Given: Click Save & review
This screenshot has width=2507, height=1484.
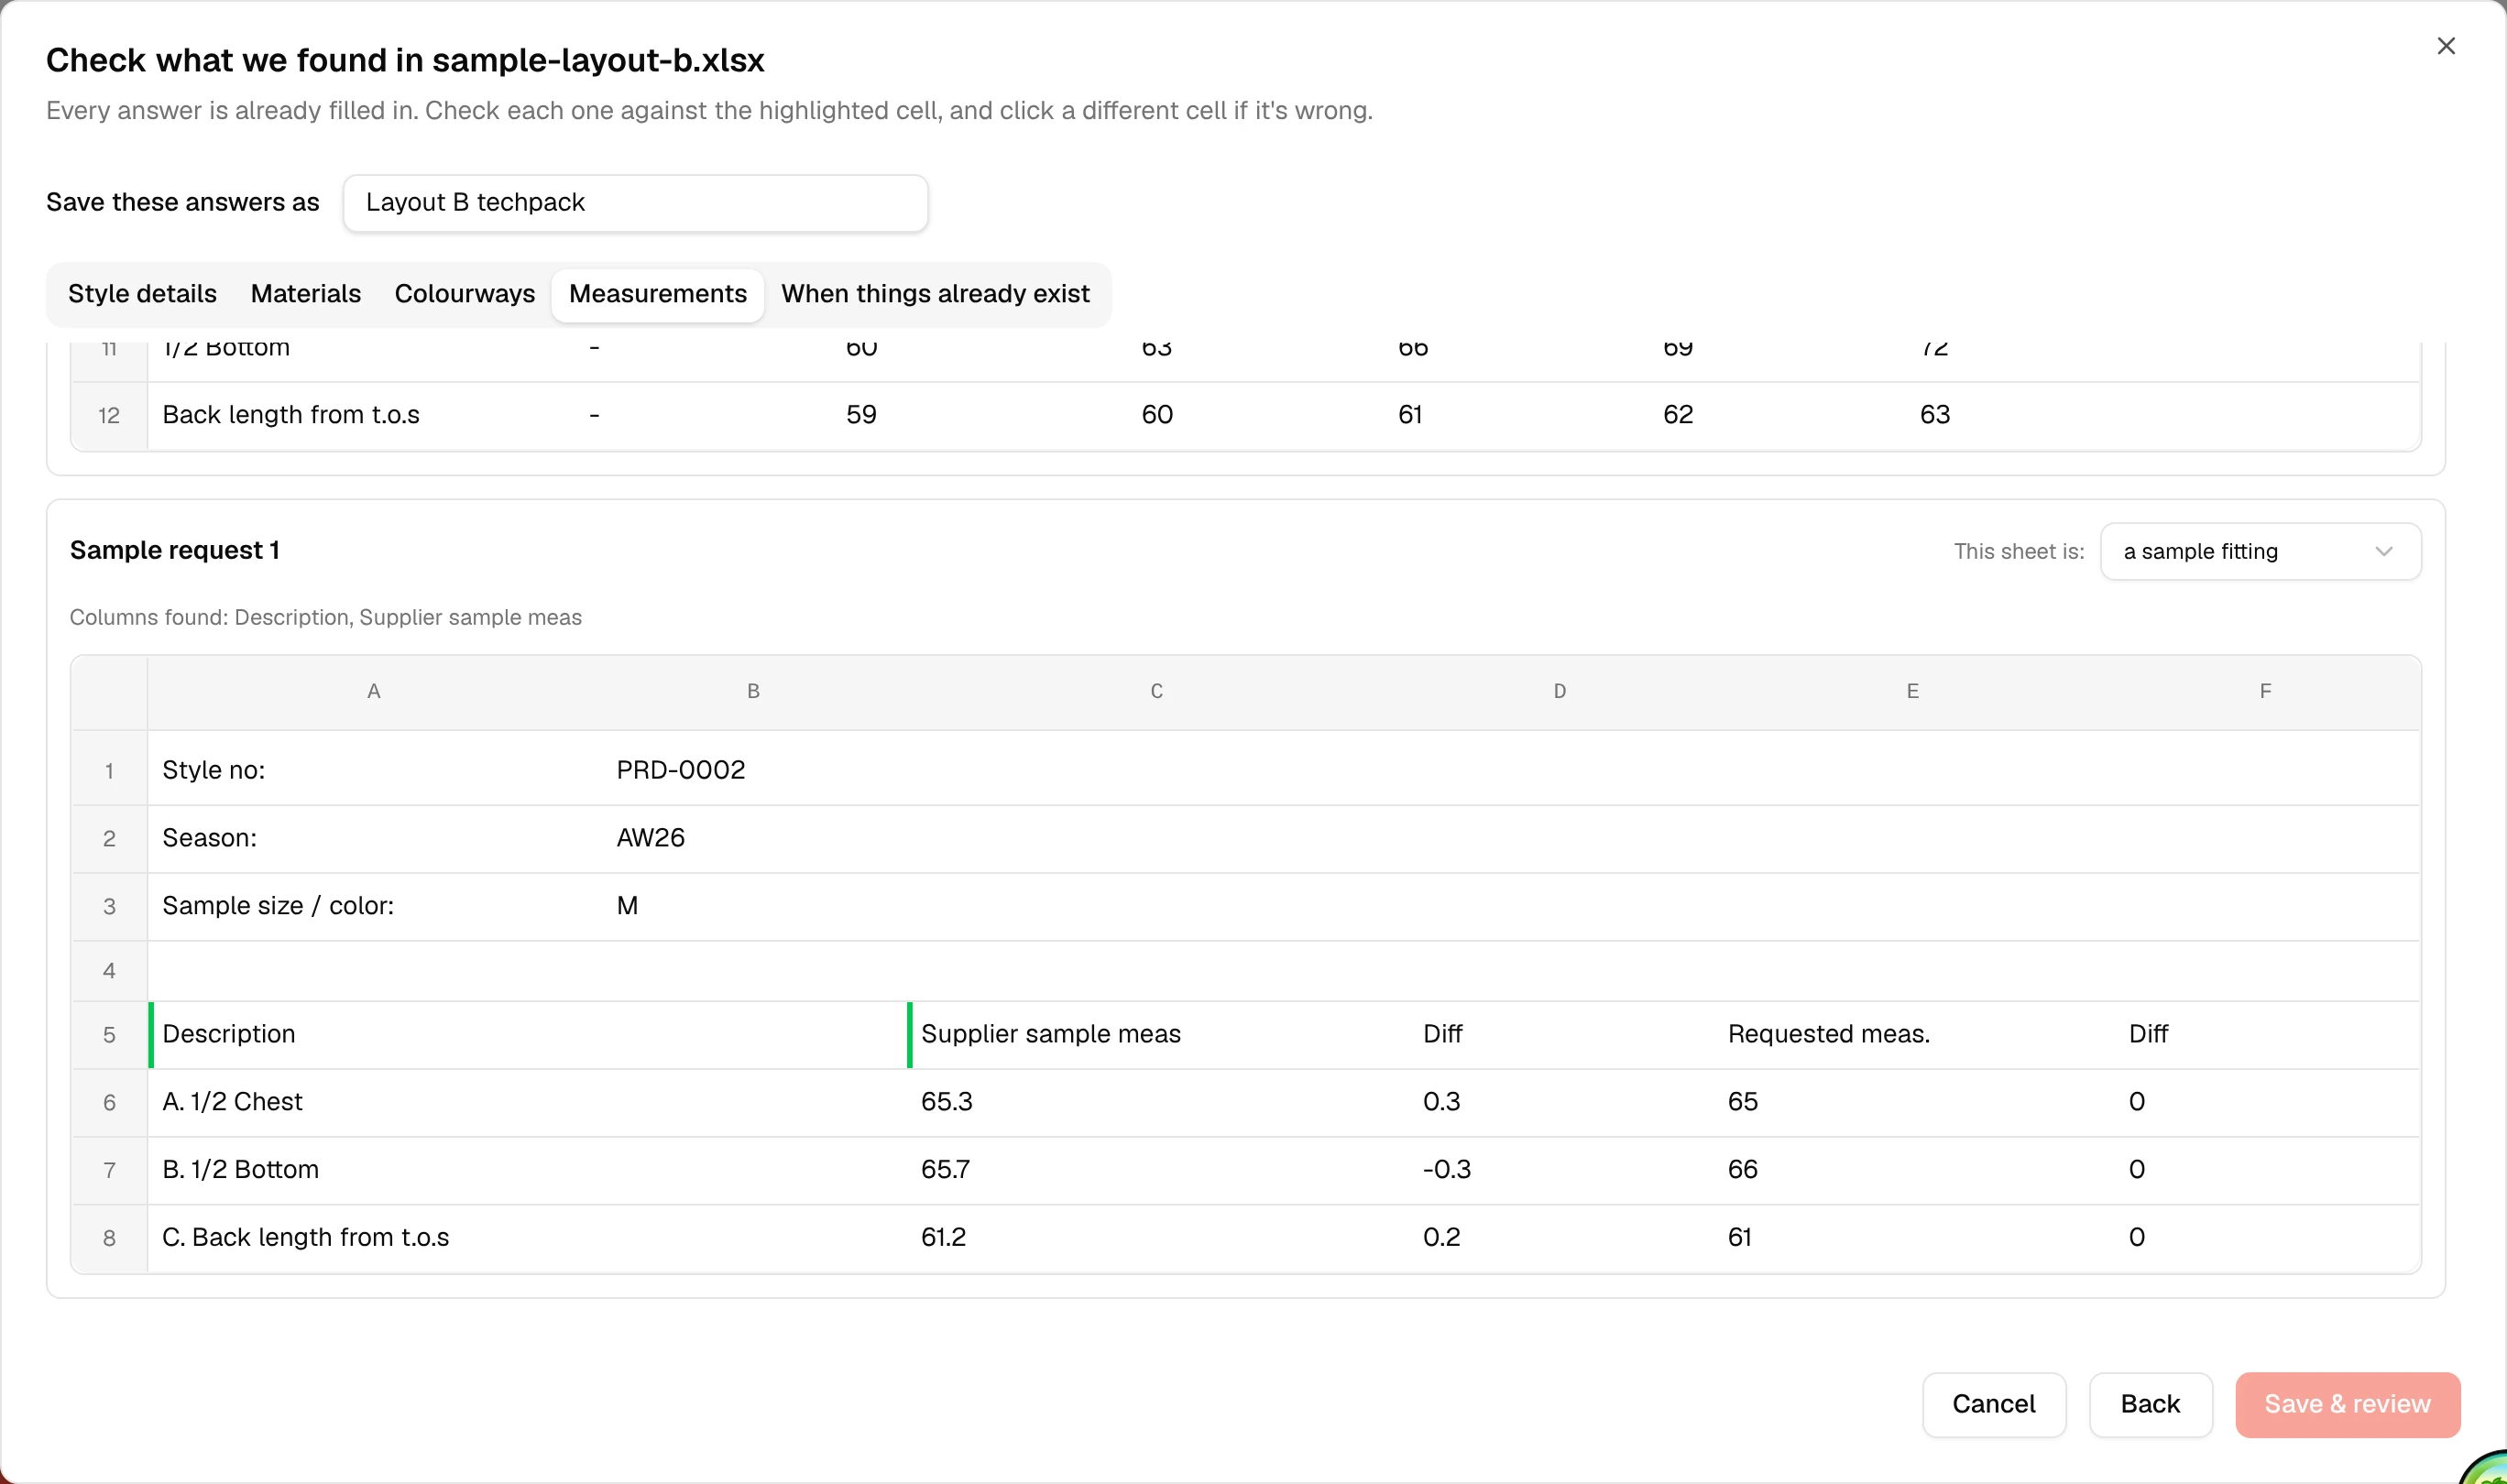Looking at the screenshot, I should pos(2347,1404).
